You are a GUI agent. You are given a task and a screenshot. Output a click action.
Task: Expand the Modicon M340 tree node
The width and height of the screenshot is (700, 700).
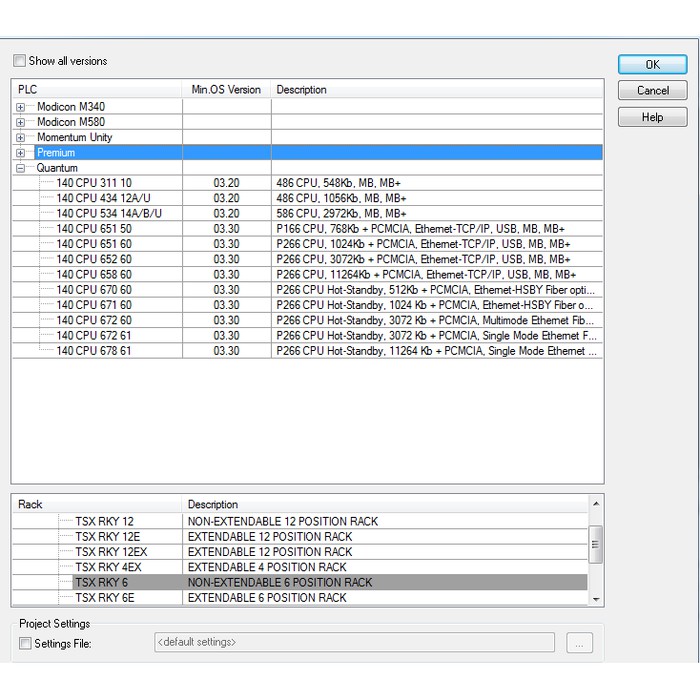(x=21, y=107)
